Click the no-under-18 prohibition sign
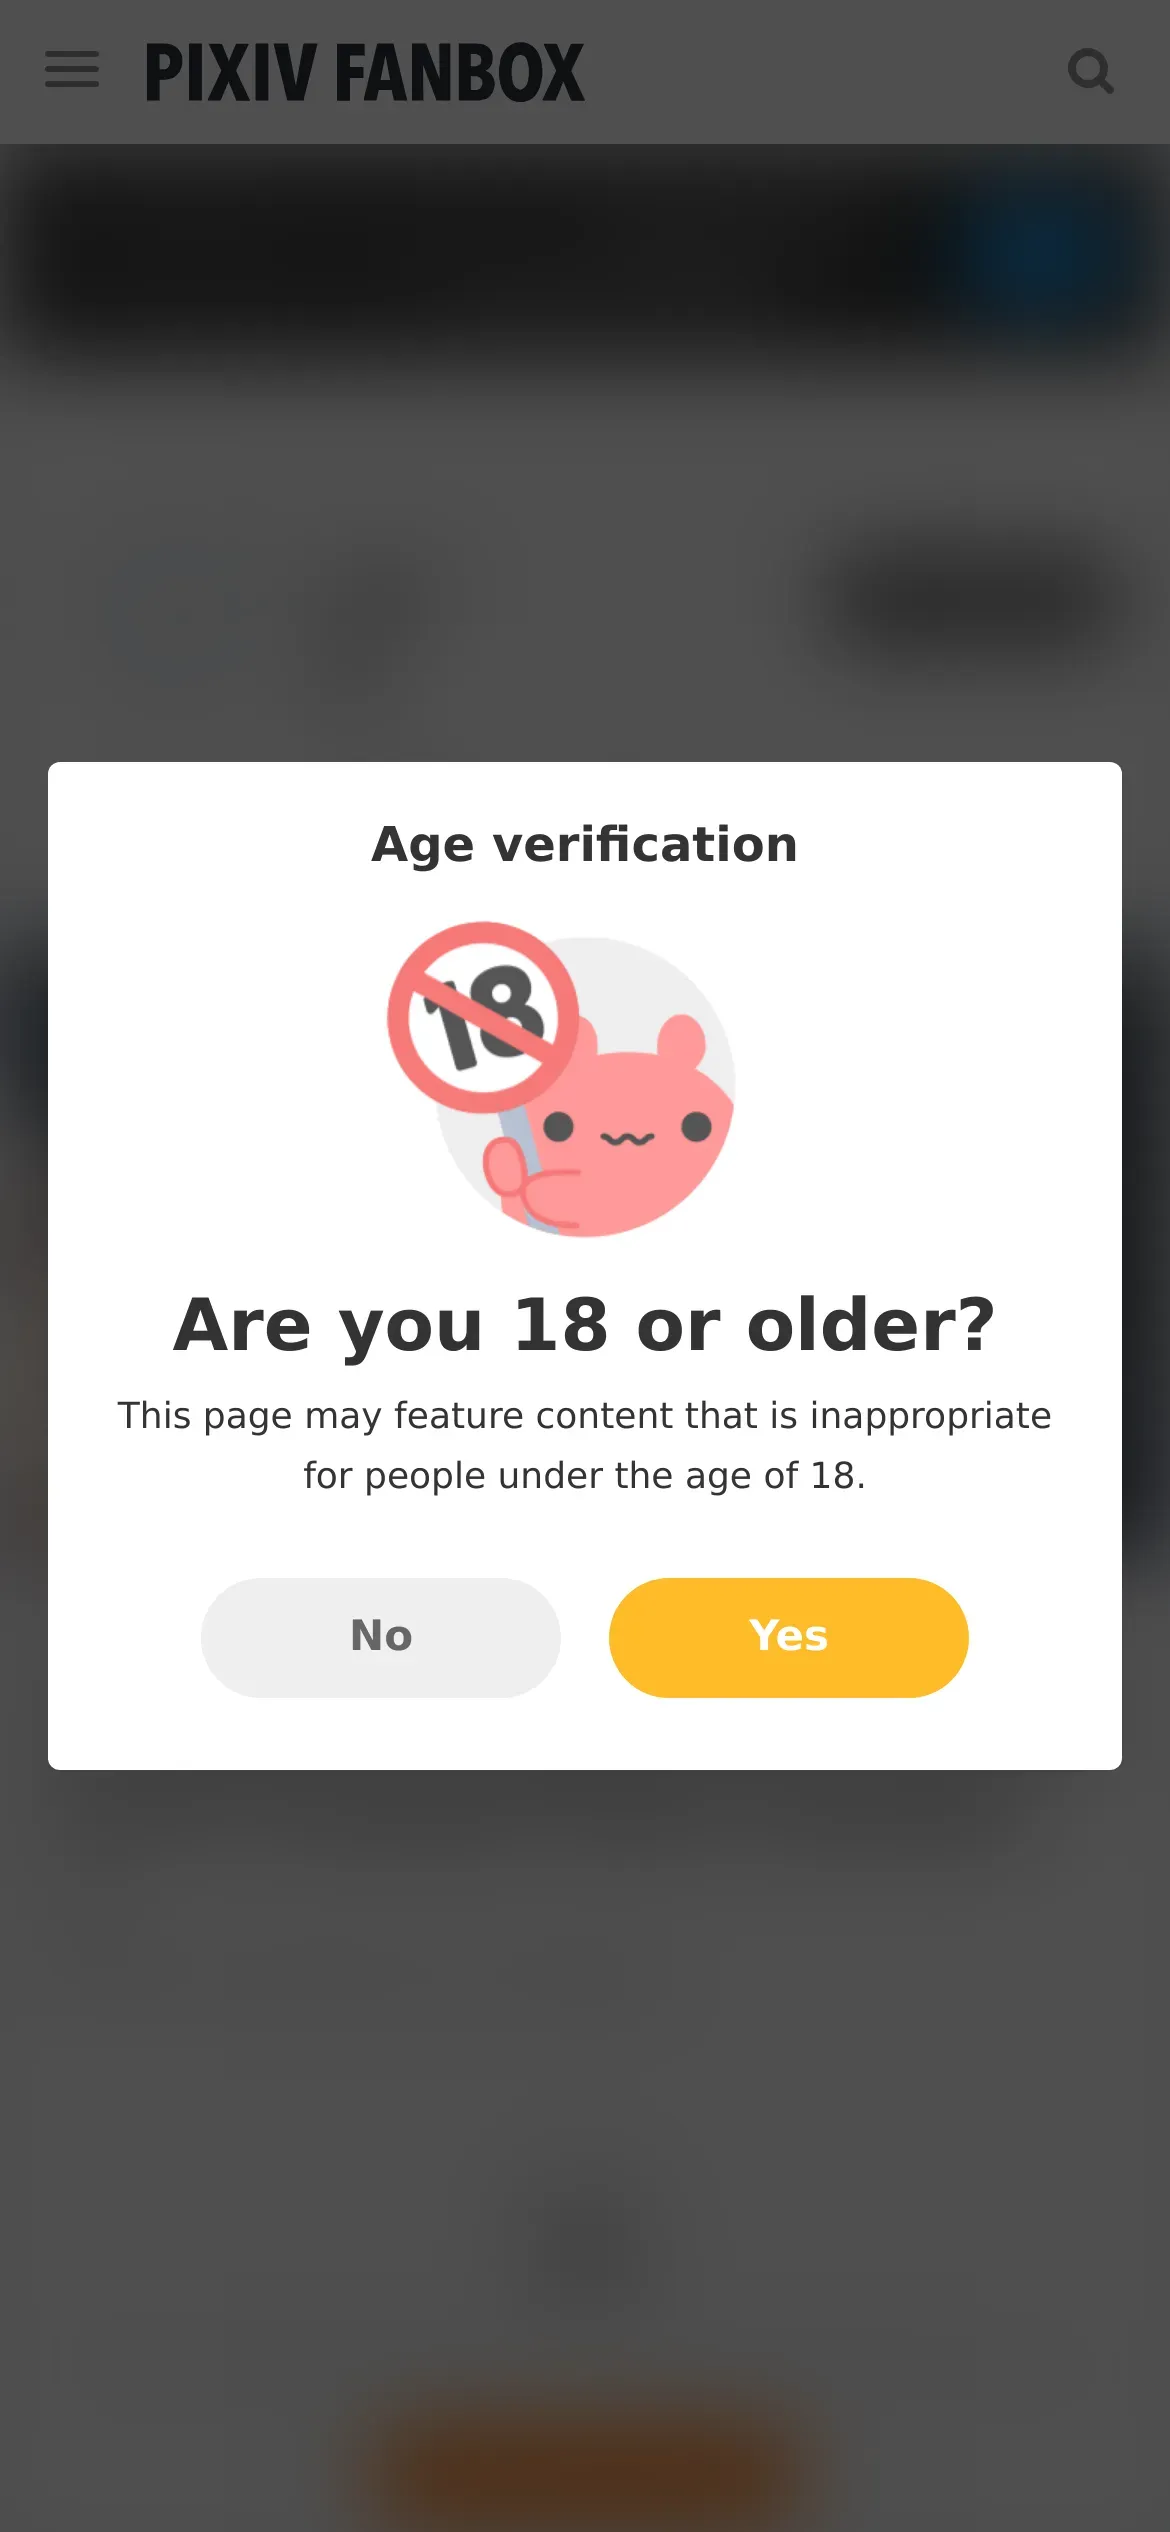Screen dimensions: 1170x2532 click(x=483, y=1017)
